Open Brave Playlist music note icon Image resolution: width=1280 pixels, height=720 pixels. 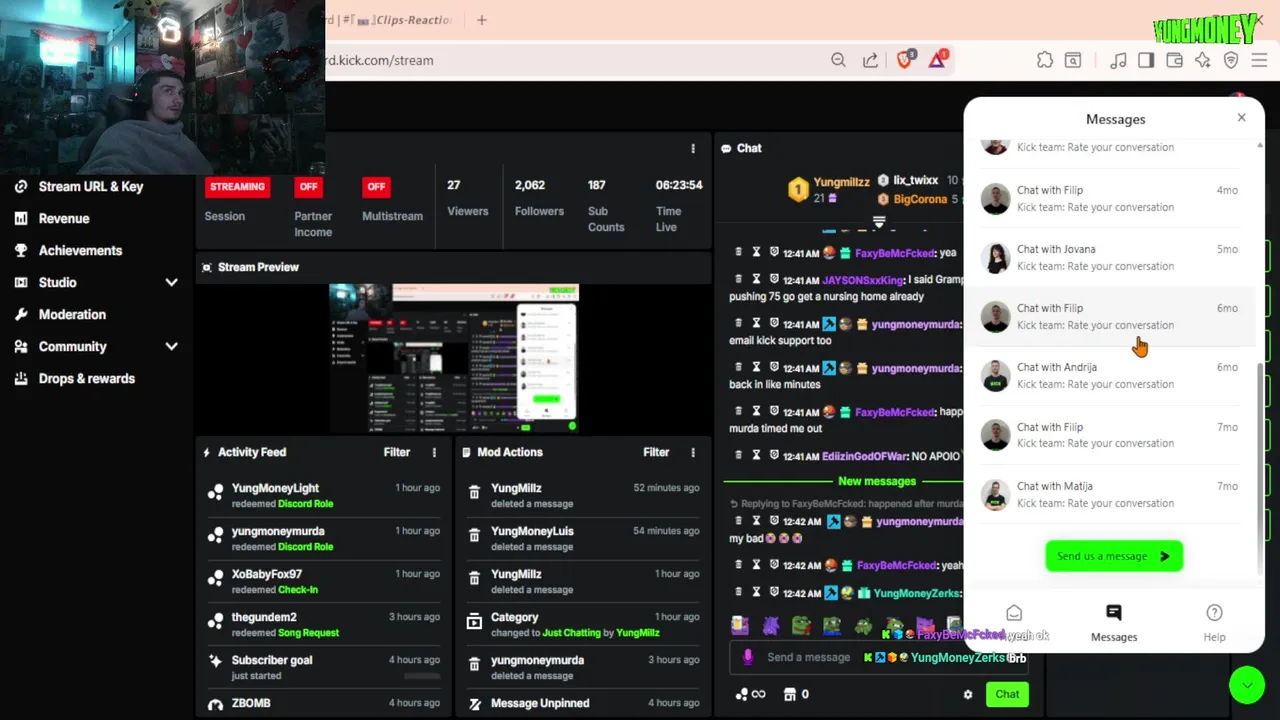1118,60
